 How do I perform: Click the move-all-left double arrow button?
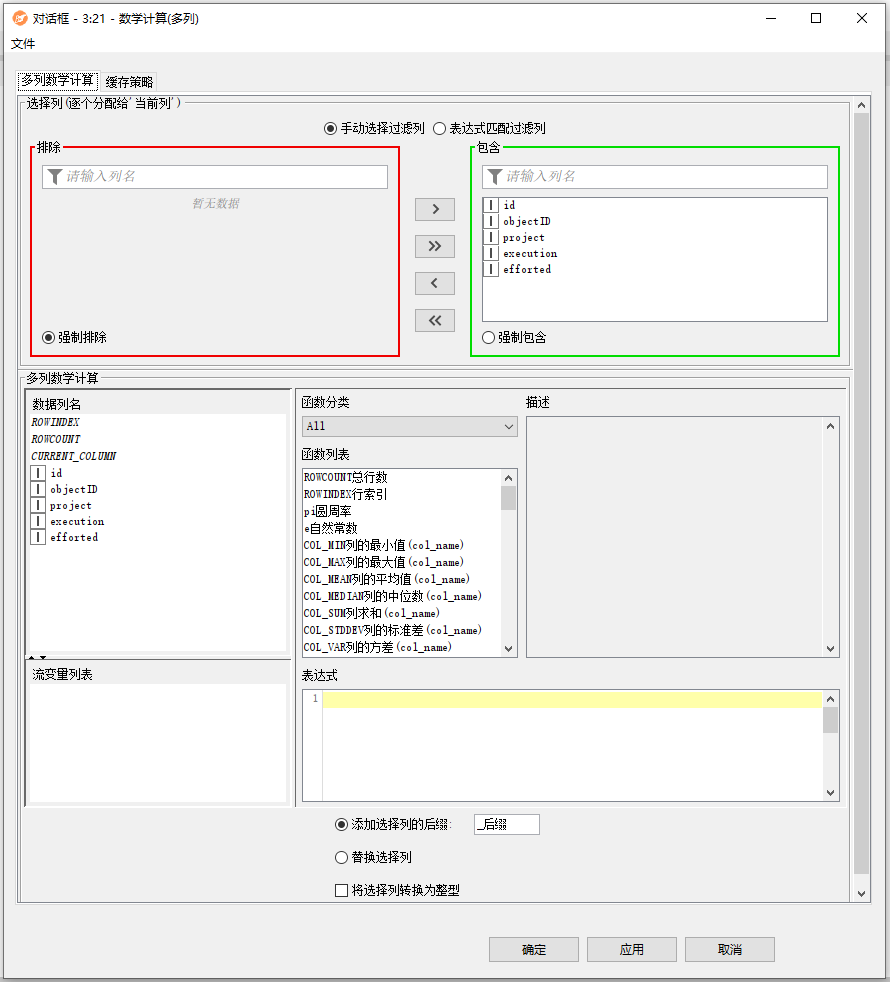434,320
